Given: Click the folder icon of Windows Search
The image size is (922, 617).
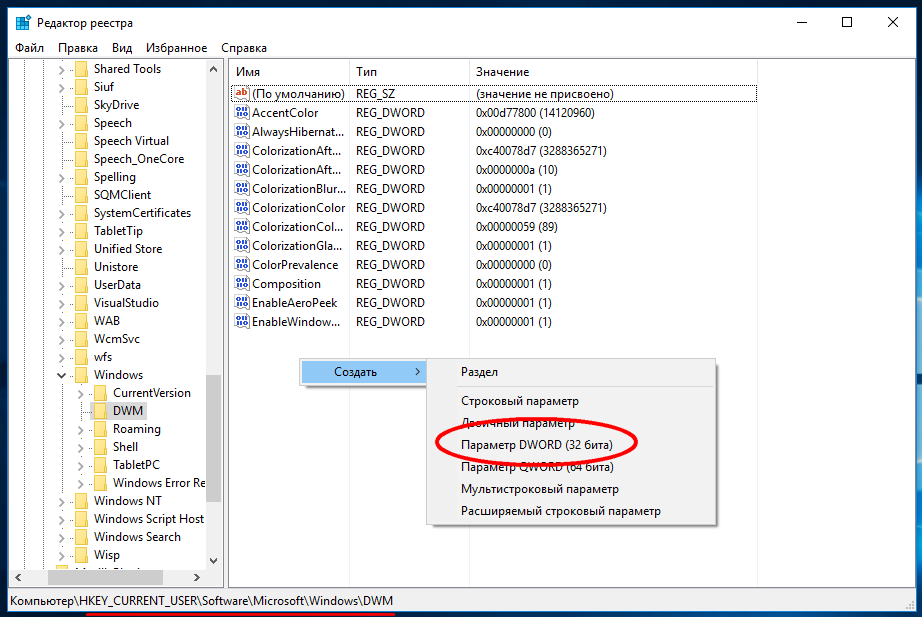Looking at the screenshot, I should point(82,536).
